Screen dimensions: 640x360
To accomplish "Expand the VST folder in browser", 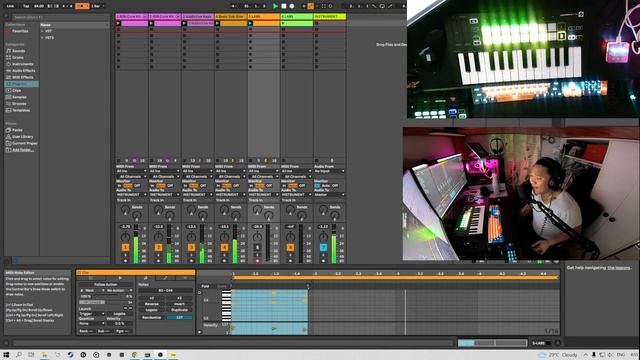I will (x=42, y=31).
